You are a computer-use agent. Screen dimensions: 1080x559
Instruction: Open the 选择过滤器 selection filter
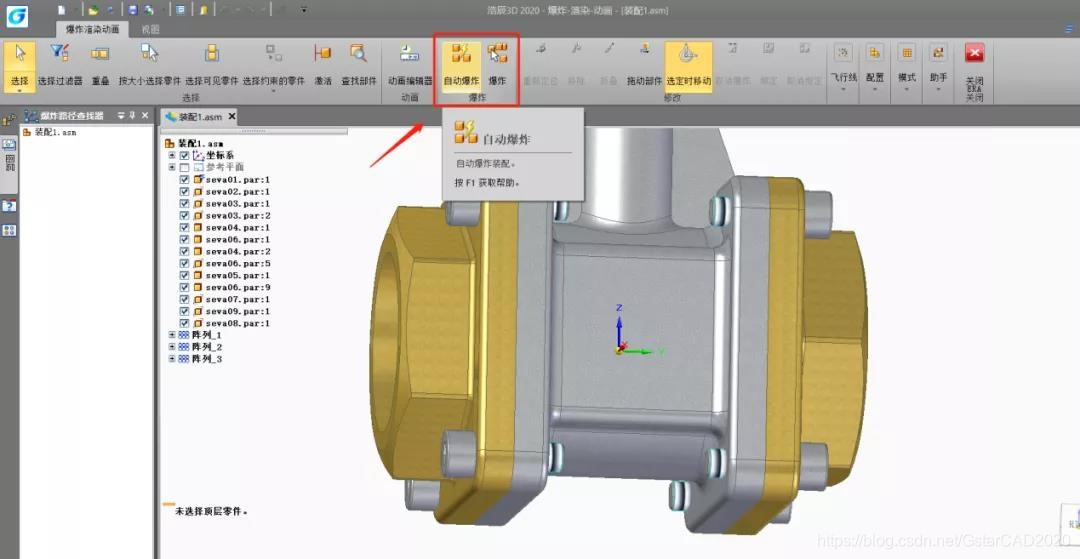pos(60,65)
